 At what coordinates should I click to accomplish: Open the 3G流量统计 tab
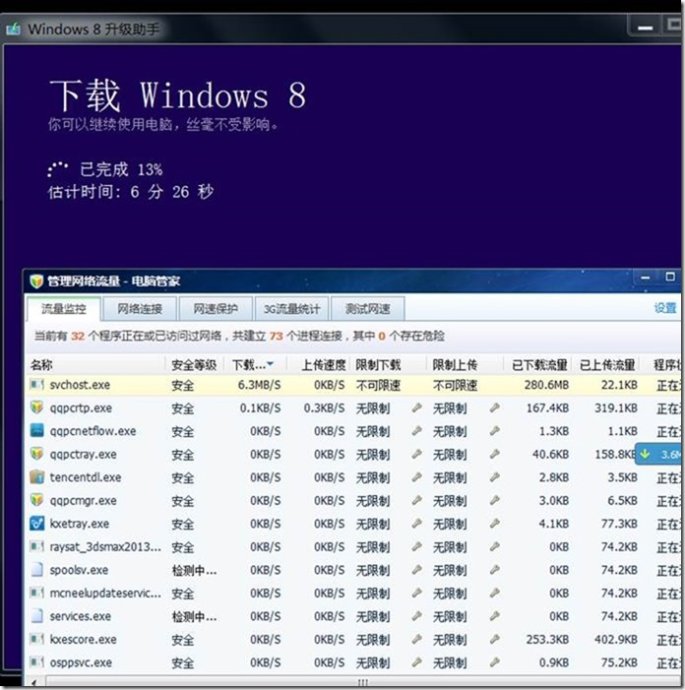click(x=292, y=308)
